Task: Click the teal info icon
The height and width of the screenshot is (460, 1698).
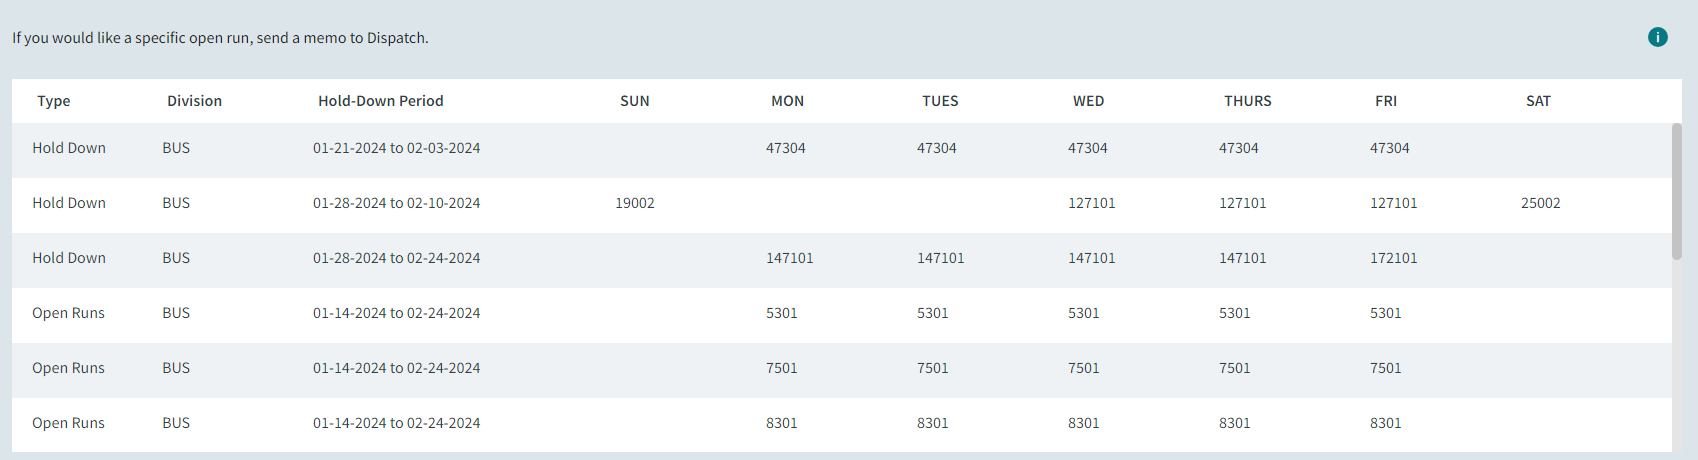Action: coord(1657,37)
